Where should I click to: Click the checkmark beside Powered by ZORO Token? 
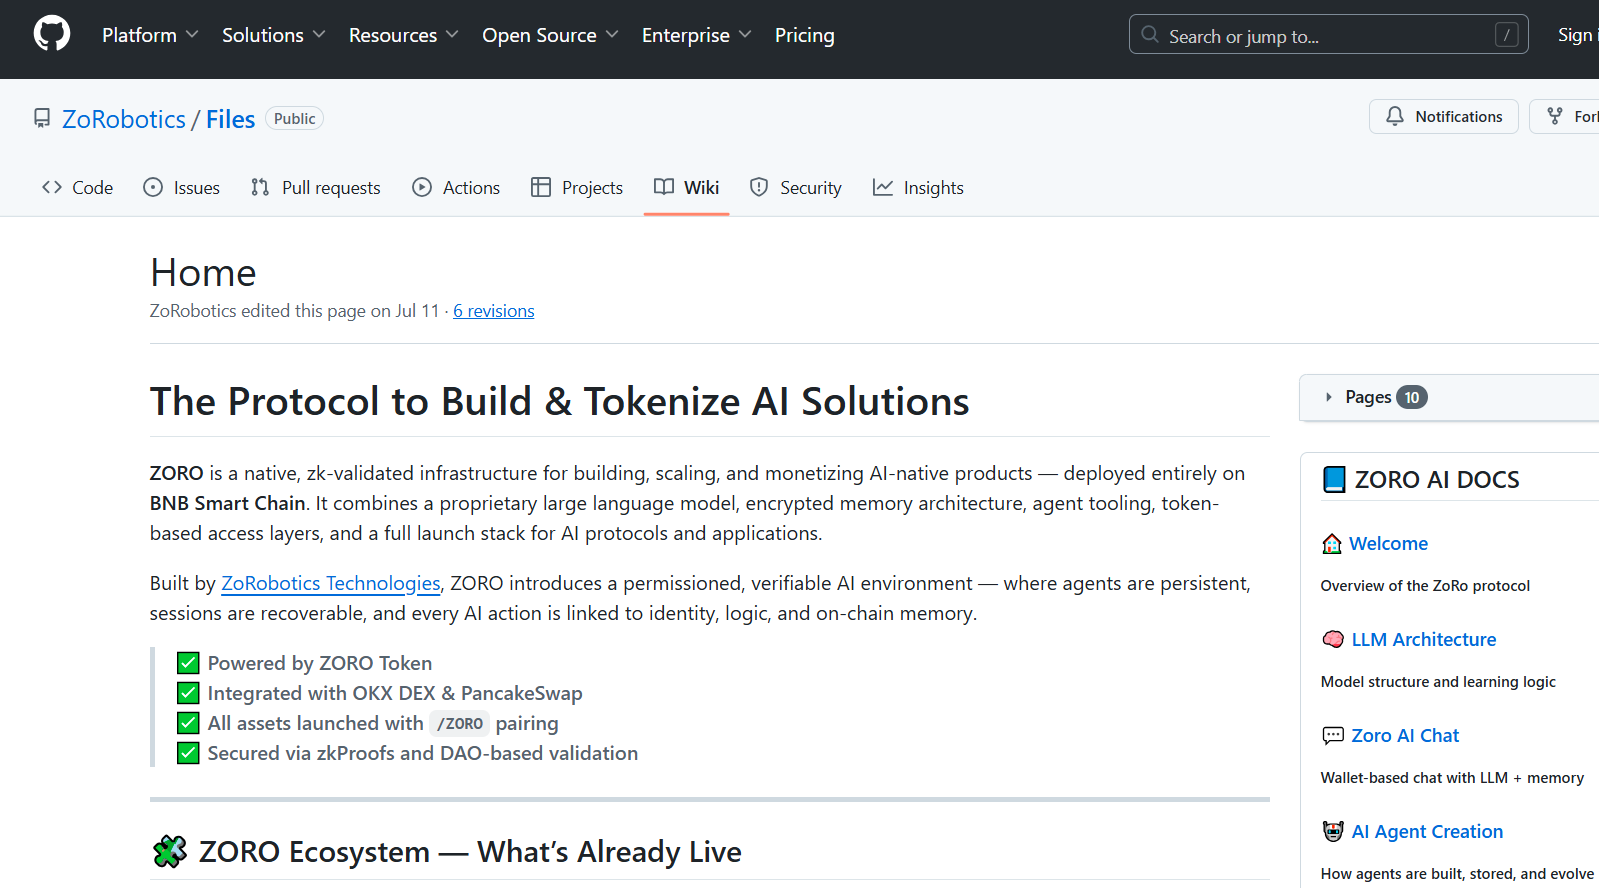tap(188, 663)
